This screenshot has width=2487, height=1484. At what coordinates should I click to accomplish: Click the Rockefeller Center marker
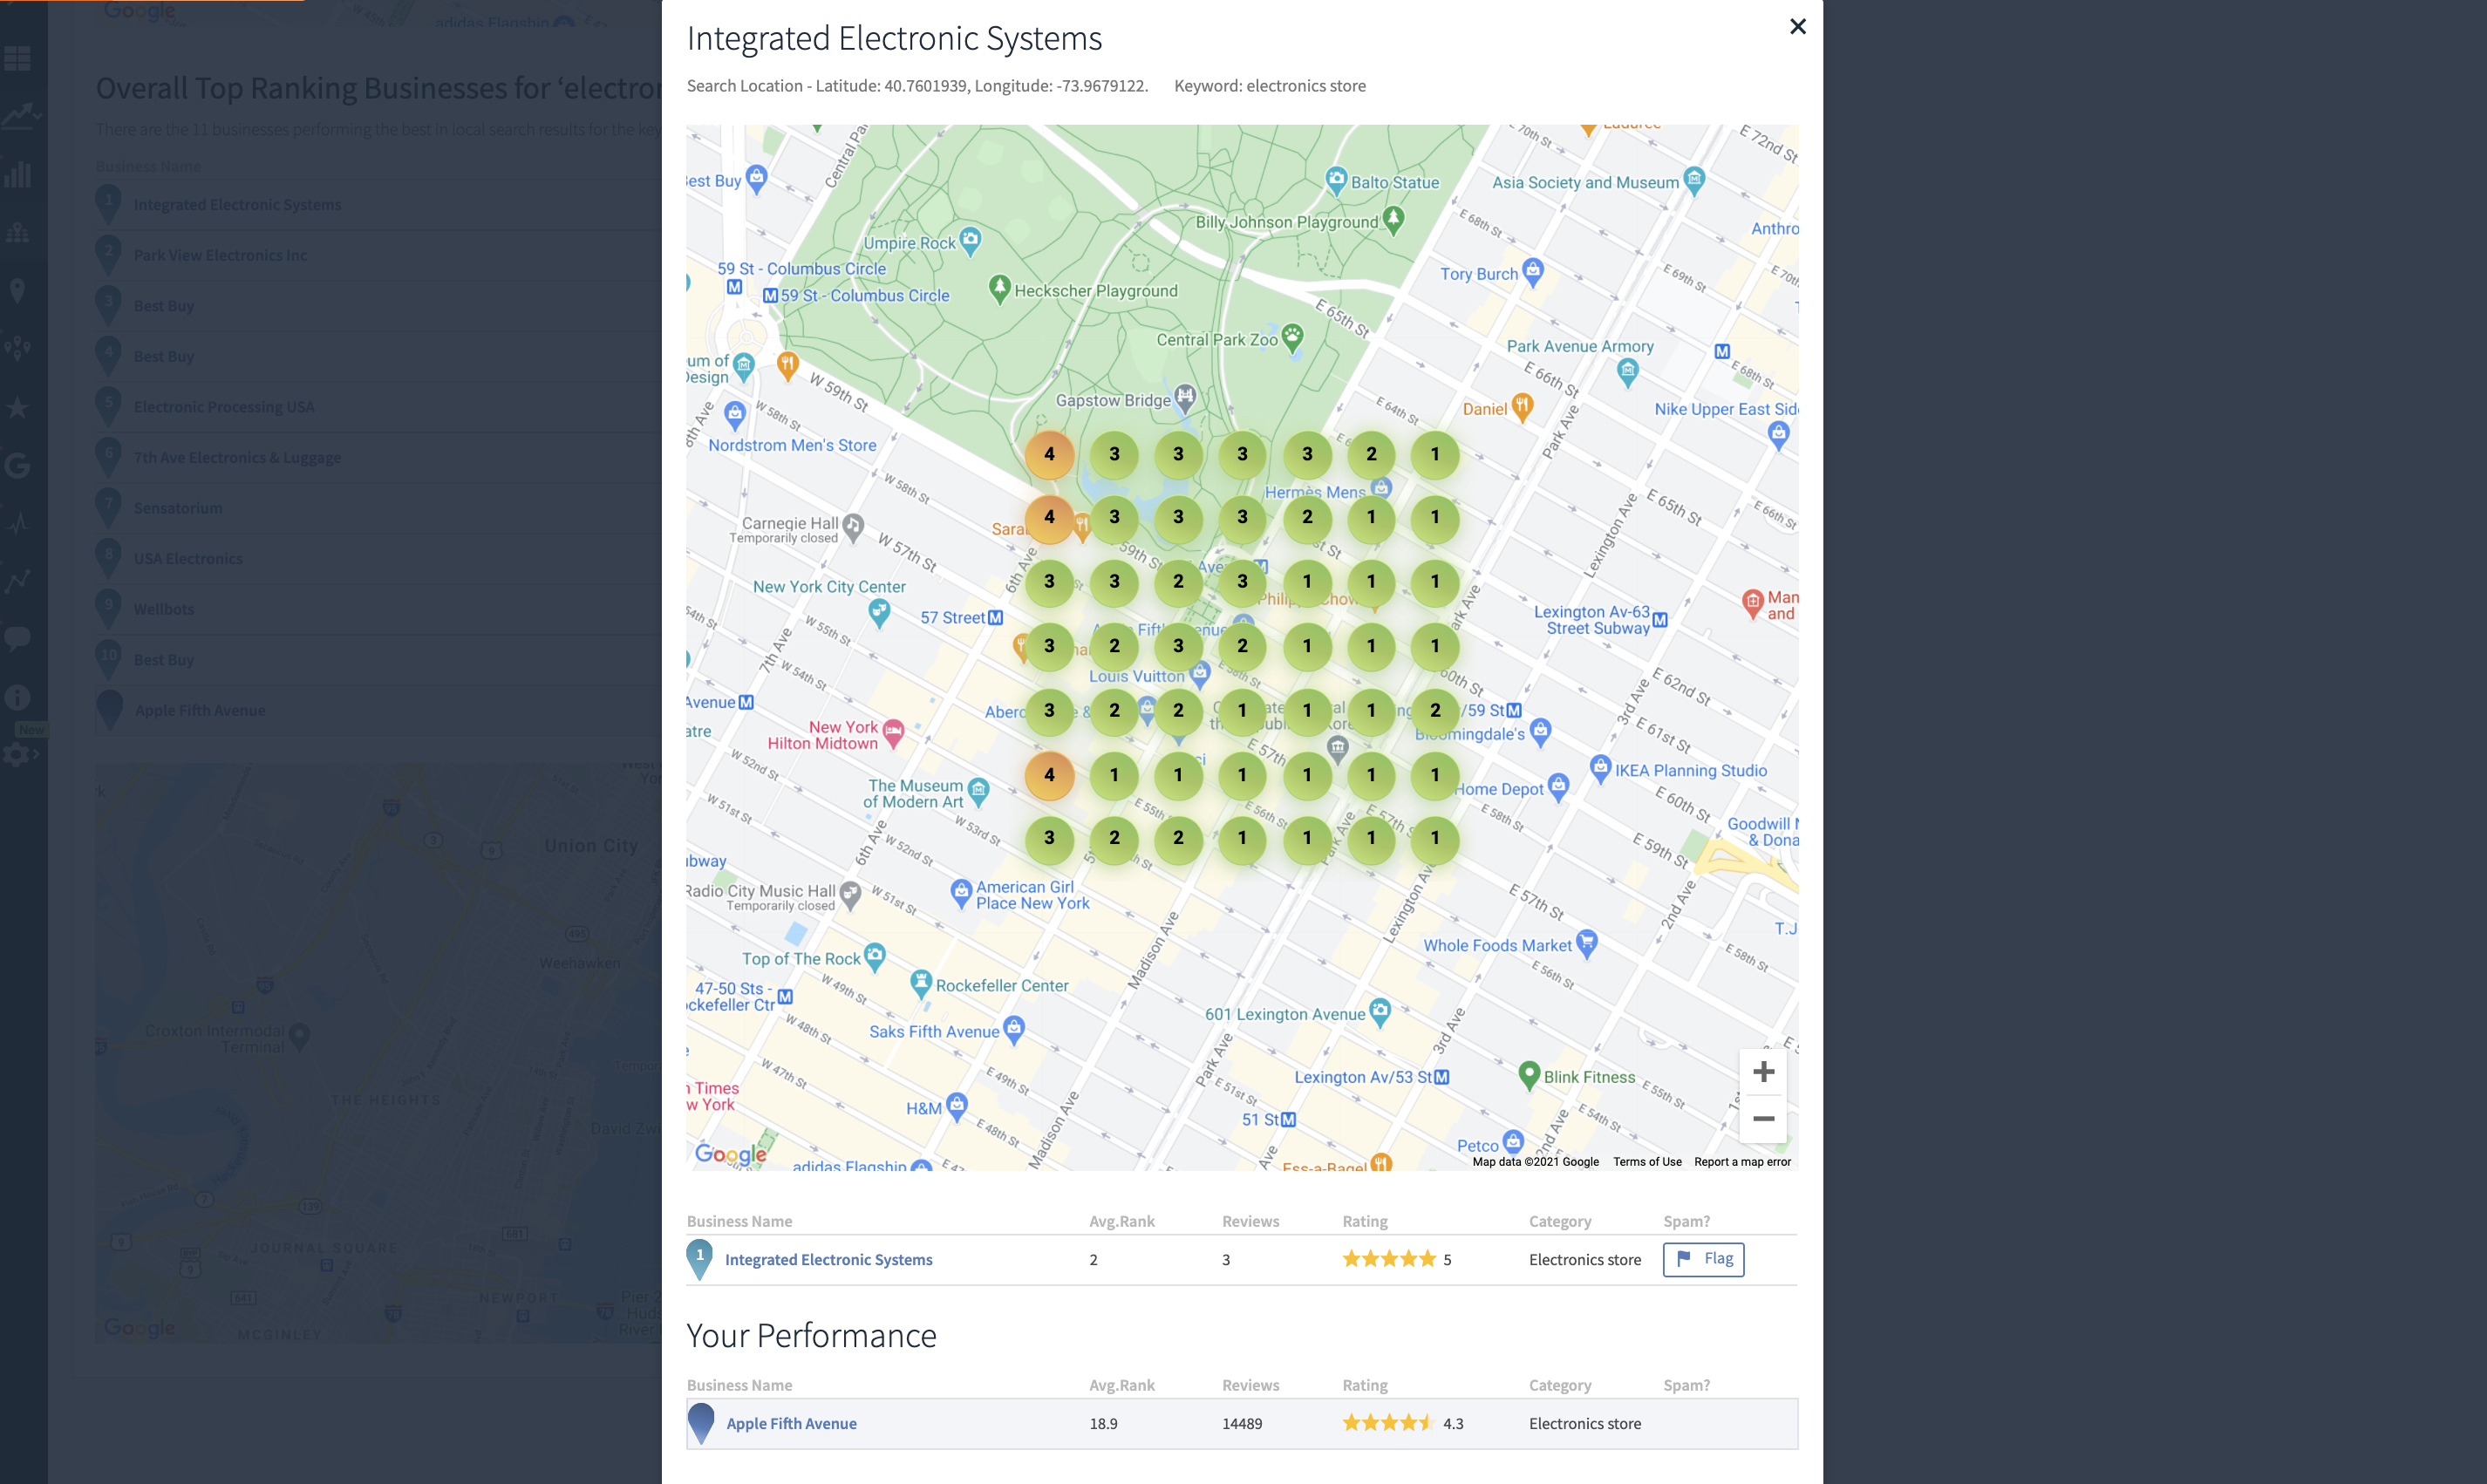click(921, 983)
